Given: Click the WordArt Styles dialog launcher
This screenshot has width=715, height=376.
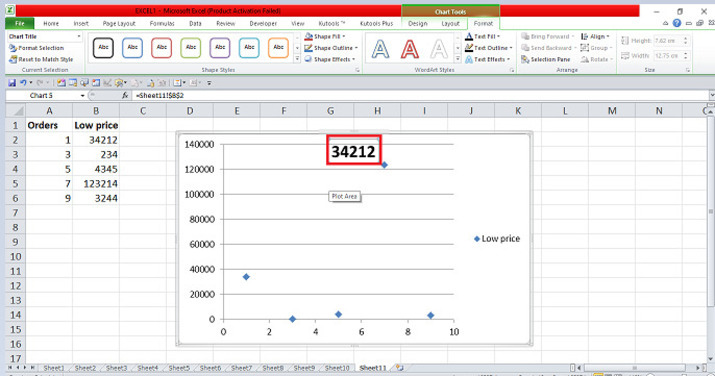Looking at the screenshot, I should (x=512, y=70).
